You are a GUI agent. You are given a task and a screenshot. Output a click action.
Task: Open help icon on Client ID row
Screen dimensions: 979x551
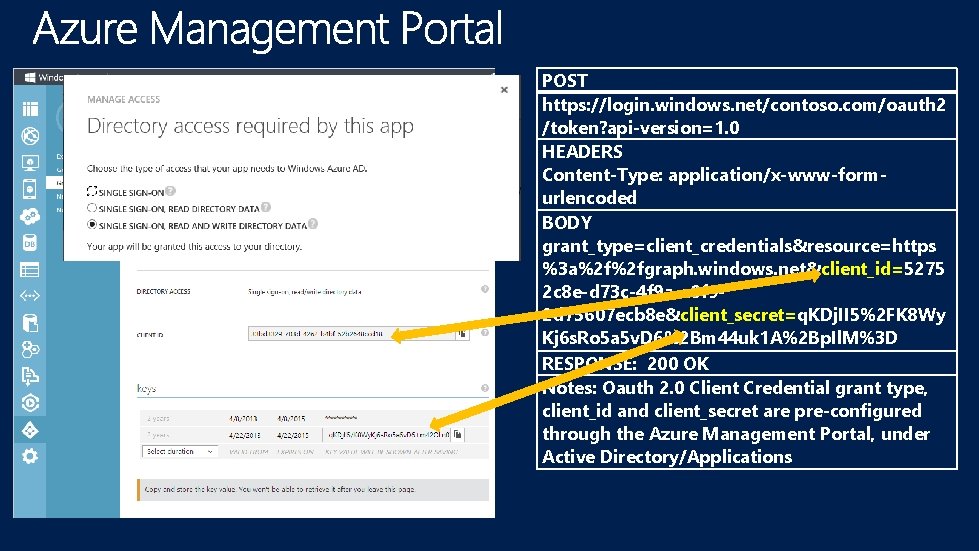(x=485, y=333)
